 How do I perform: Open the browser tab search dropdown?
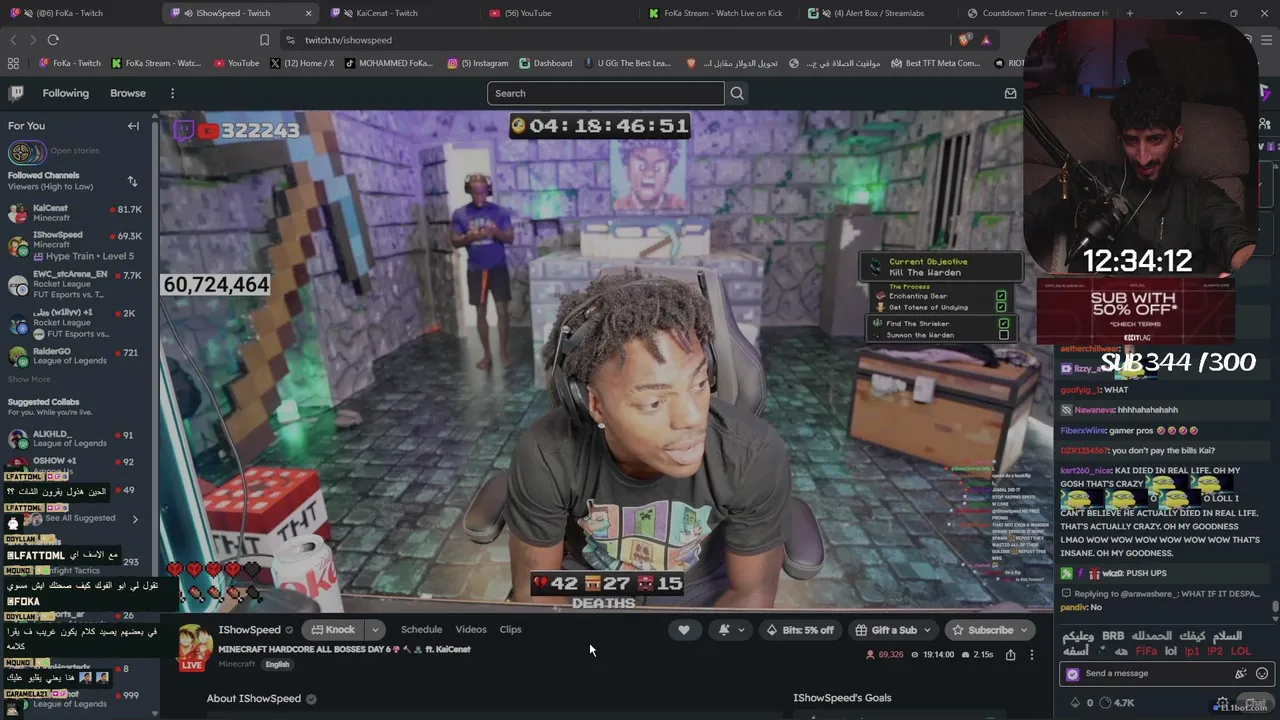1179,13
